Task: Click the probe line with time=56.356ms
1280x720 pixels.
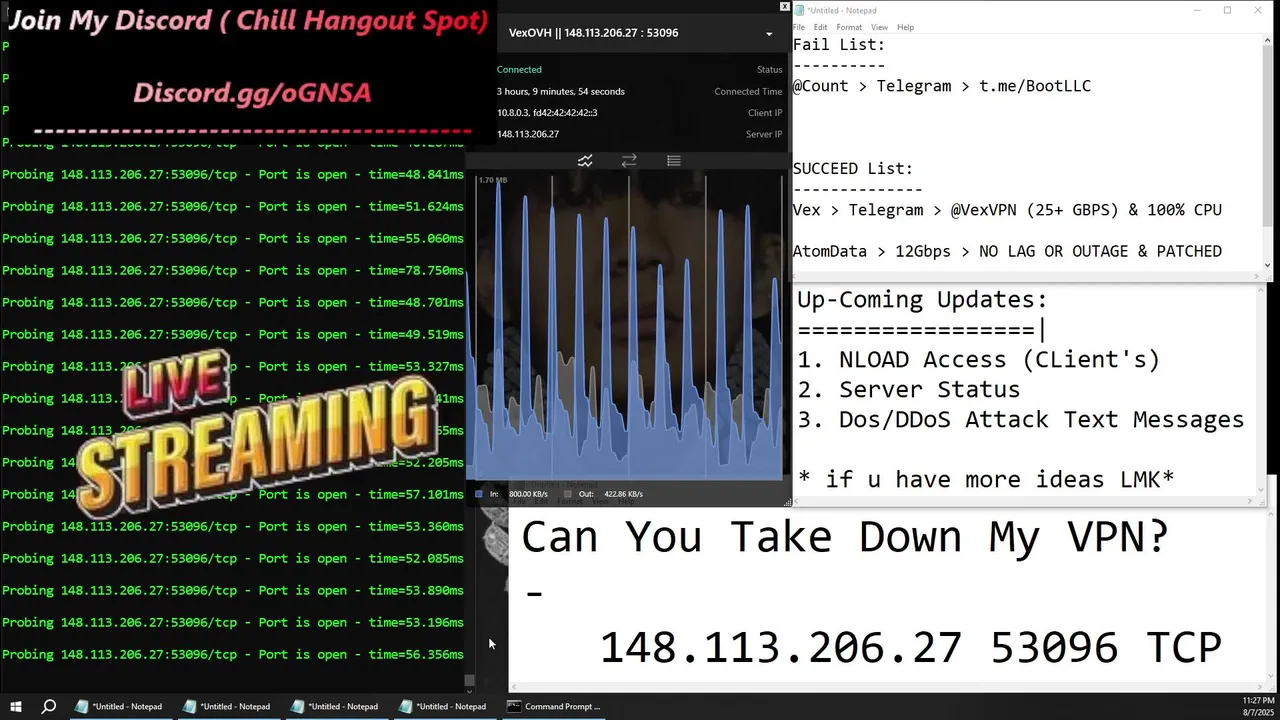Action: (x=233, y=655)
